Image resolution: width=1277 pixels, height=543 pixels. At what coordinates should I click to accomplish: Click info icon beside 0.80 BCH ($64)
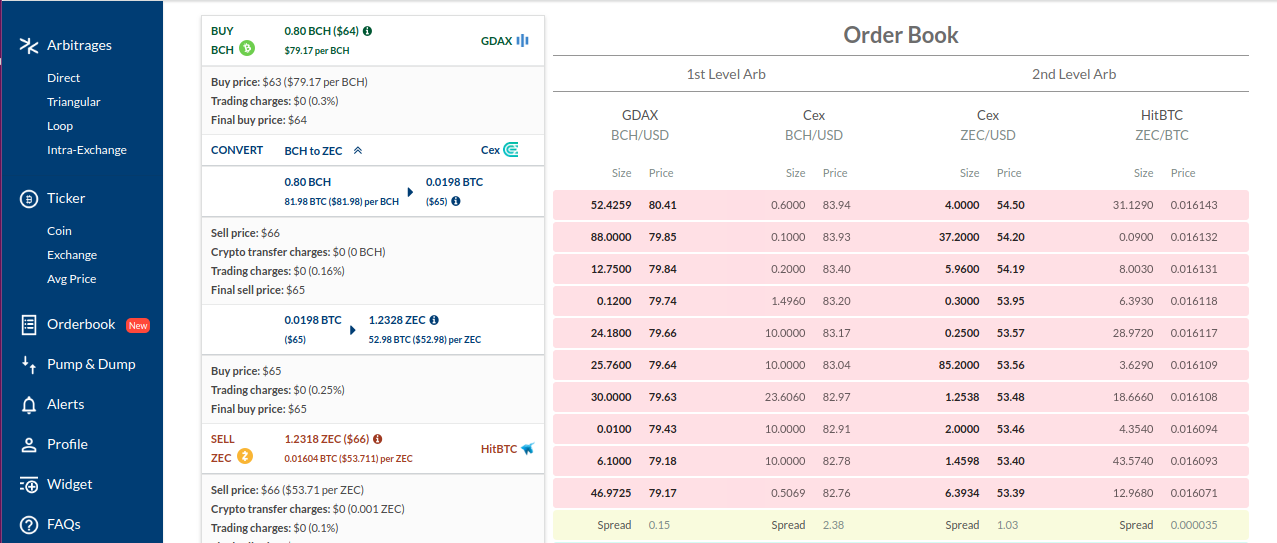[367, 31]
